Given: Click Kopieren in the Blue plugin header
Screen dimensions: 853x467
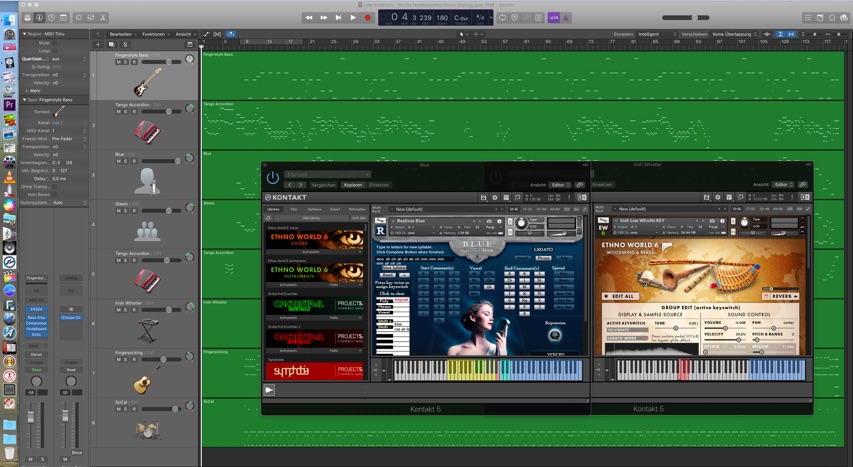Looking at the screenshot, I should tap(353, 185).
